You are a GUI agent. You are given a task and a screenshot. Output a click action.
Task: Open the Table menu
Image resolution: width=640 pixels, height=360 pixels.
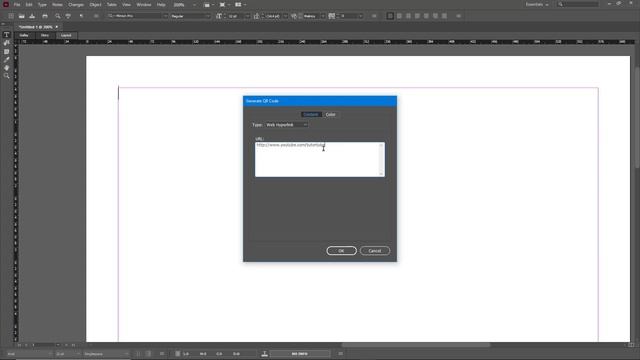pyautogui.click(x=111, y=4)
